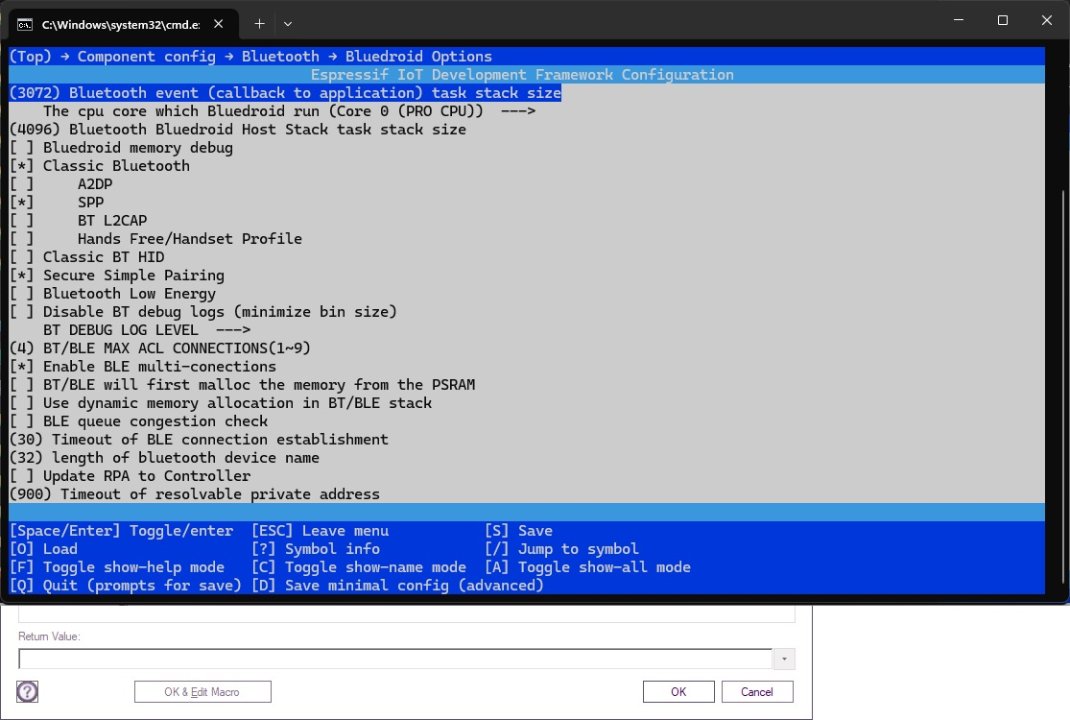Click the [D] Save minimal config hint
This screenshot has height=720, width=1070.
click(397, 586)
